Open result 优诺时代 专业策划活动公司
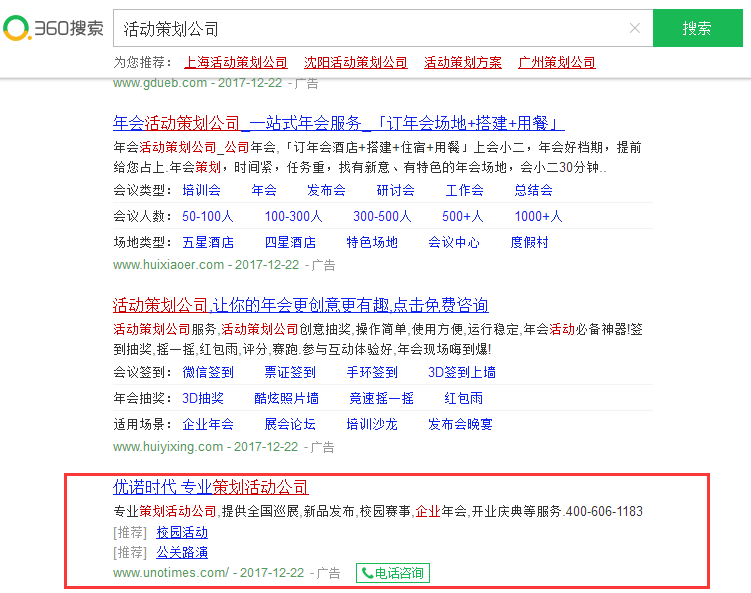 [x=211, y=487]
